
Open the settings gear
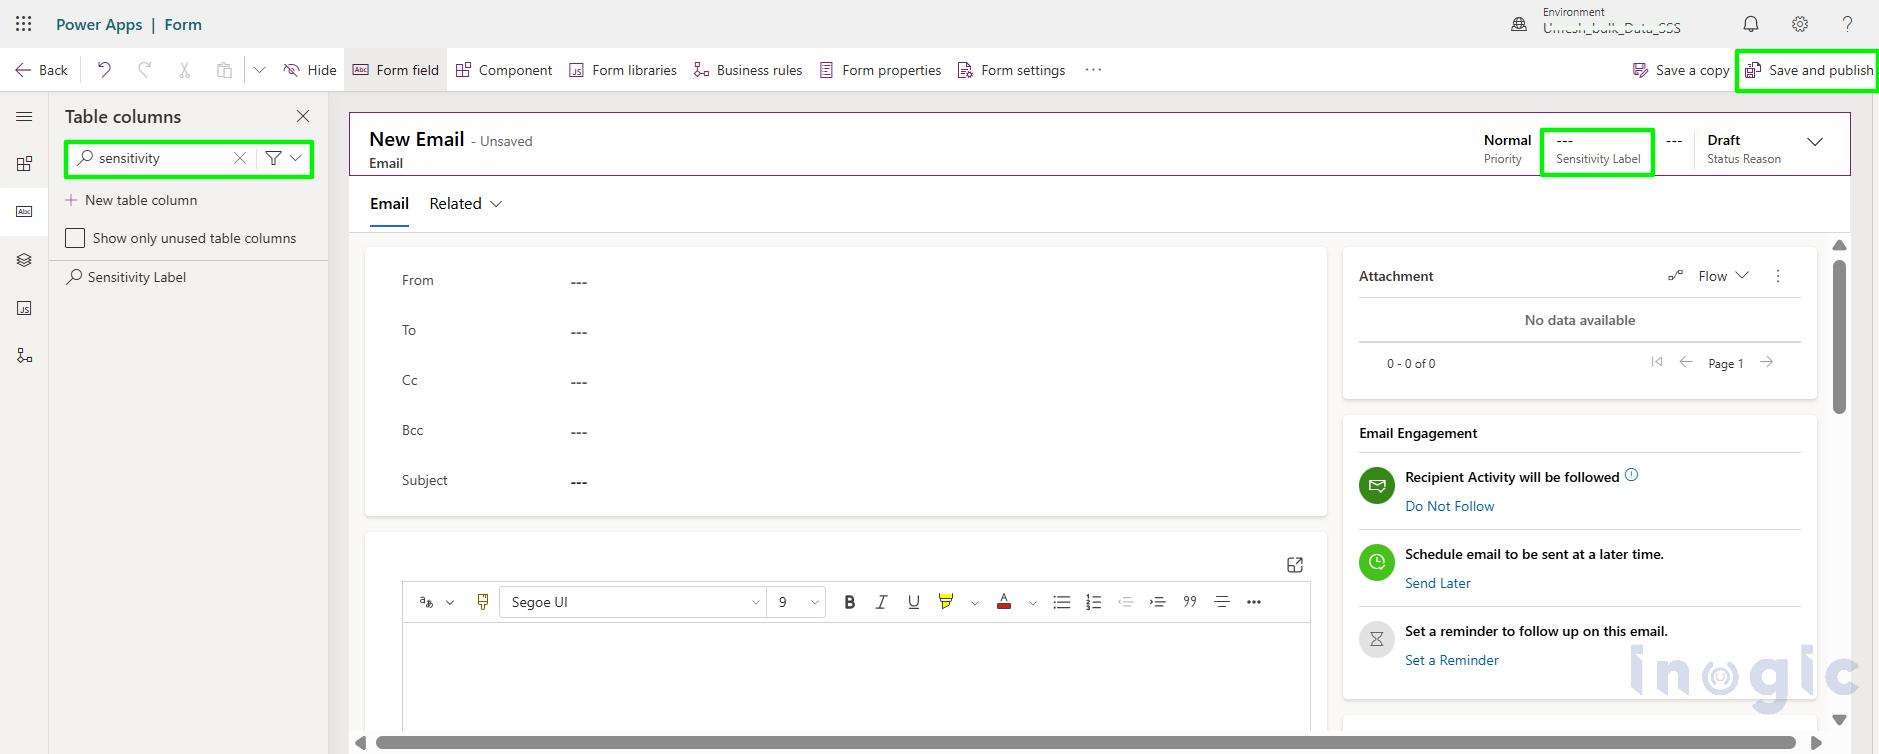[1799, 24]
